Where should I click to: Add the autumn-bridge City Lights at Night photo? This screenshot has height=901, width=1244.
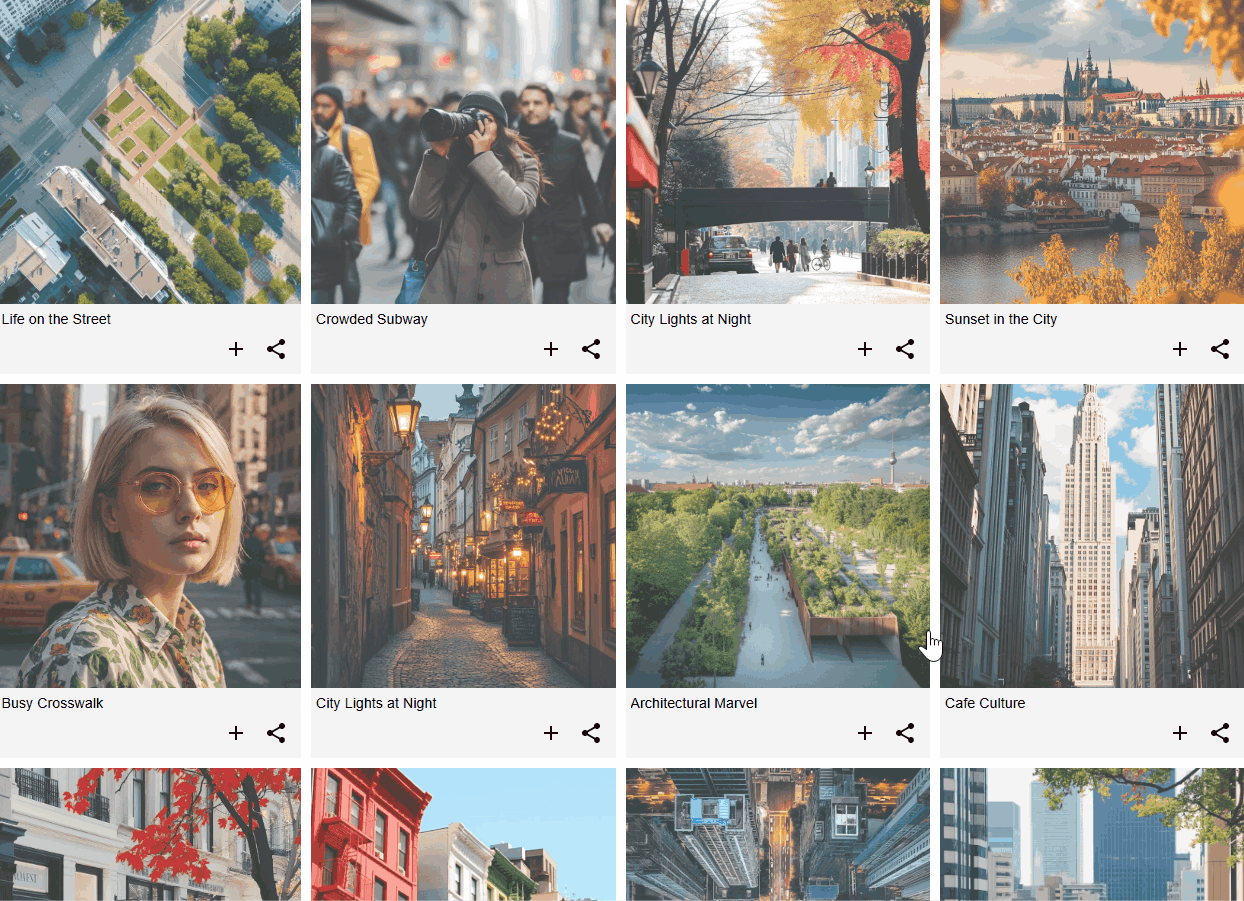tap(865, 349)
